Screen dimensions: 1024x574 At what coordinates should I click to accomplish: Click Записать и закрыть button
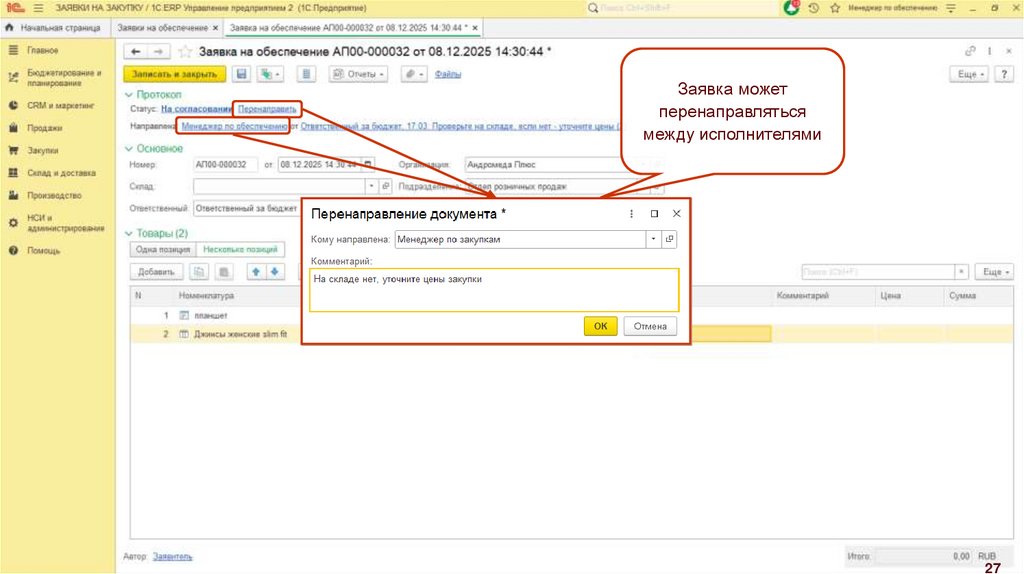174,74
